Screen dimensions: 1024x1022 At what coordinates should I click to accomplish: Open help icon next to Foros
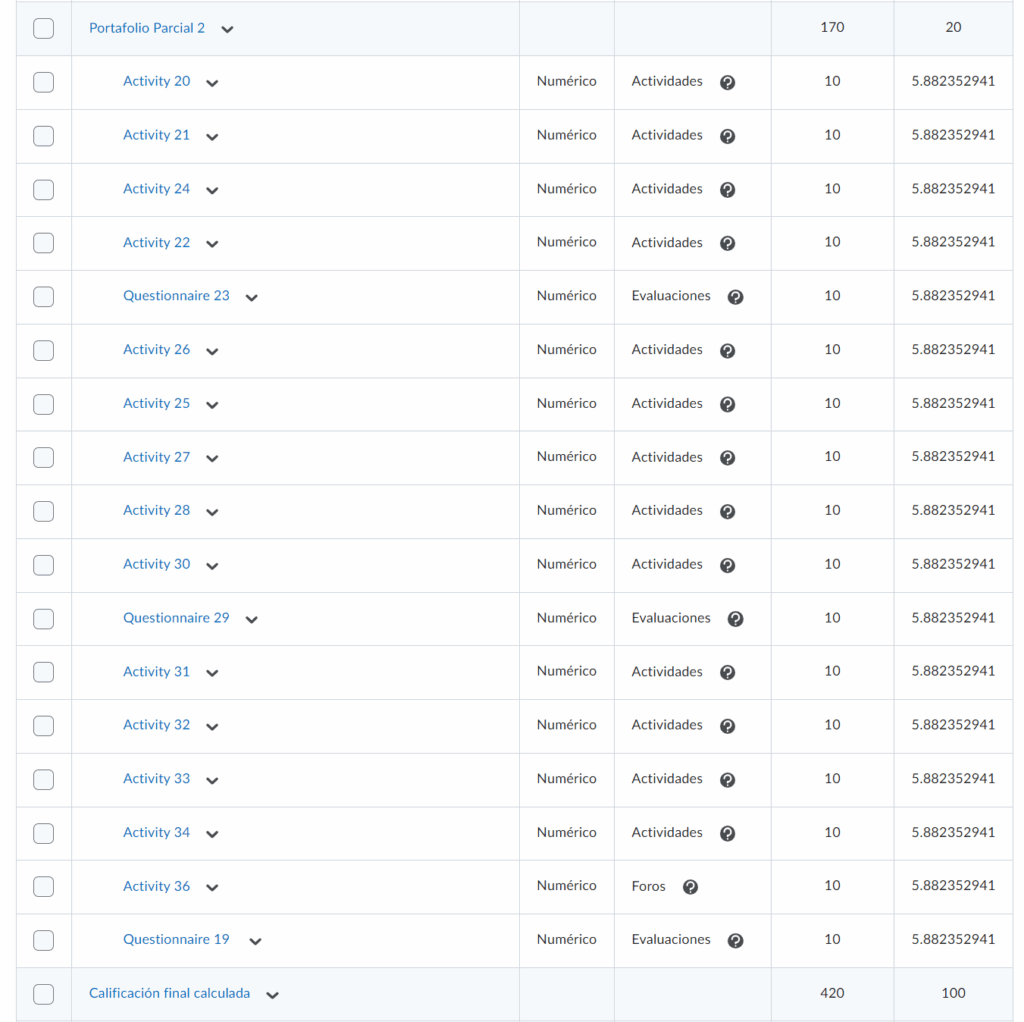coord(690,887)
